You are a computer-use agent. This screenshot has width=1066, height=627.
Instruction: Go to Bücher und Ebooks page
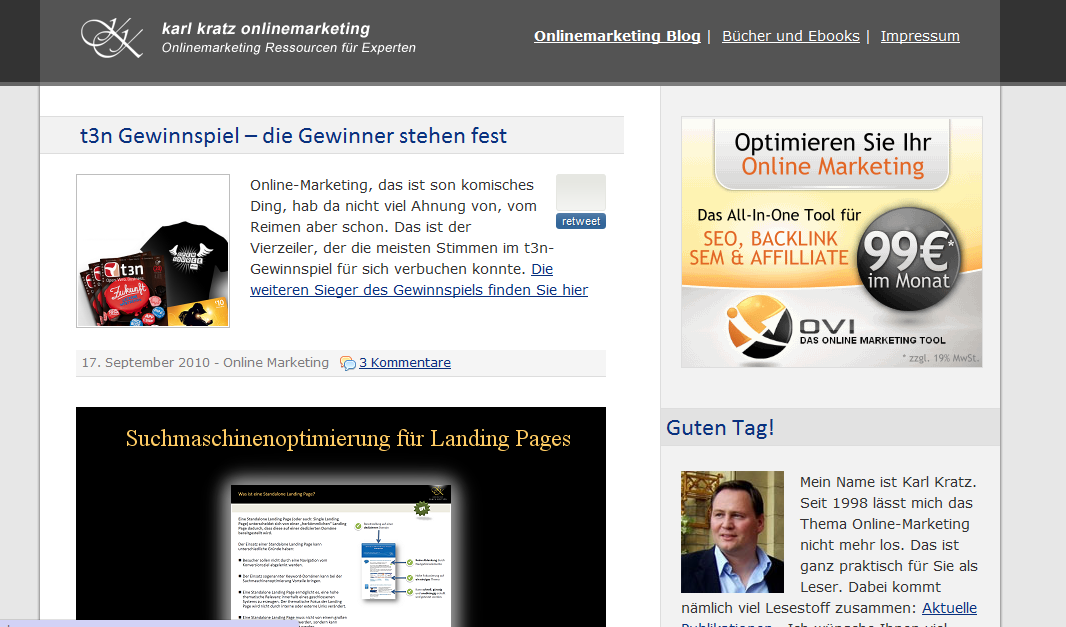click(x=791, y=36)
